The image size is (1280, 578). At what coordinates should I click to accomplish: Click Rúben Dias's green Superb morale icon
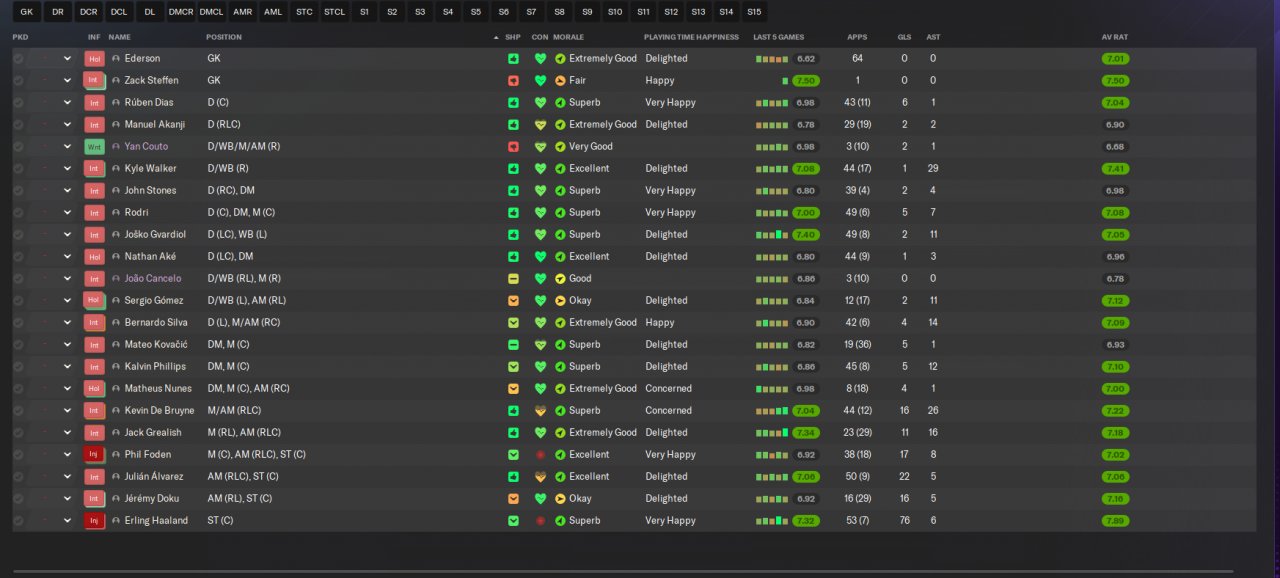click(560, 102)
